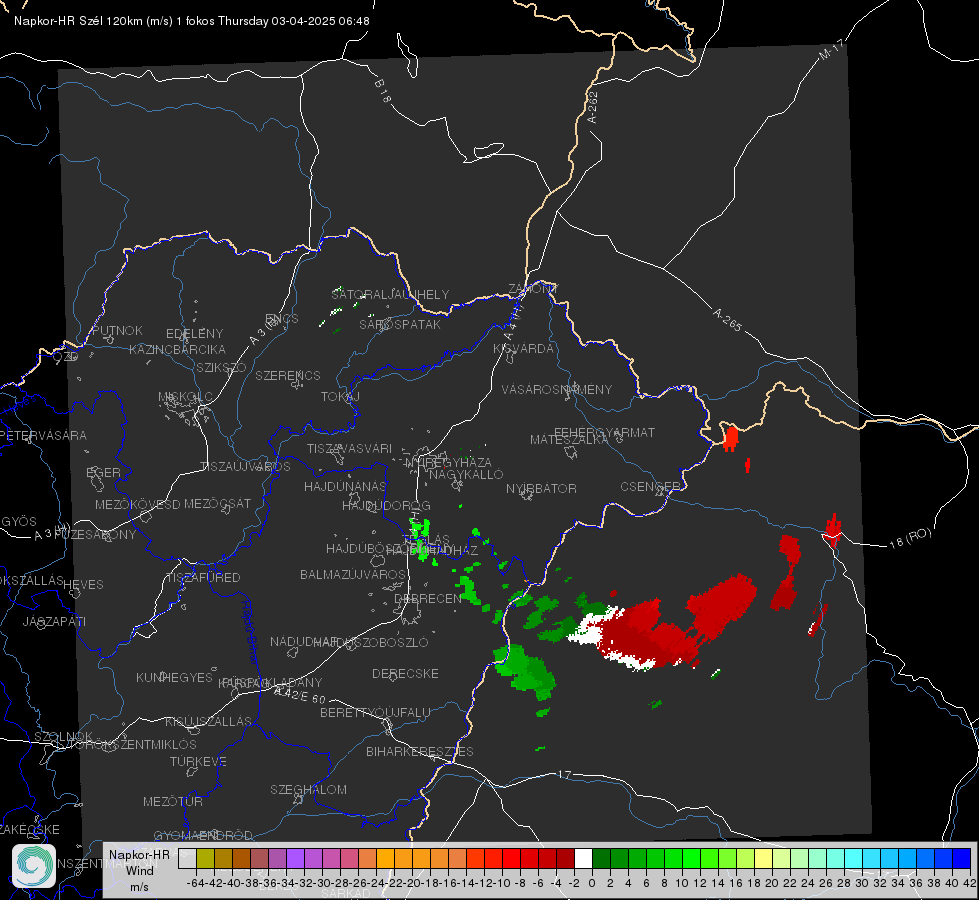The width and height of the screenshot is (979, 900).
Task: Click the CSENGER label
Action: click(650, 487)
